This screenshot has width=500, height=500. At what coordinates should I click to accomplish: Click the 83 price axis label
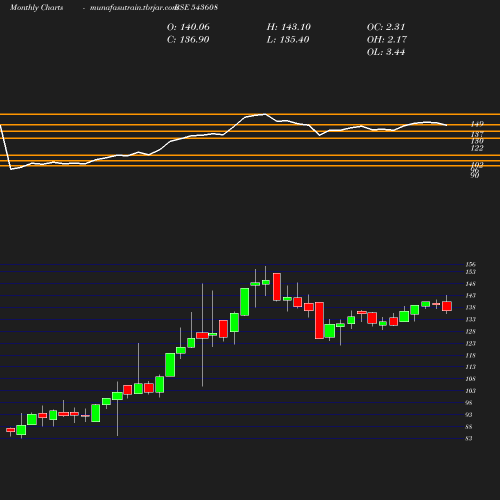click(469, 439)
